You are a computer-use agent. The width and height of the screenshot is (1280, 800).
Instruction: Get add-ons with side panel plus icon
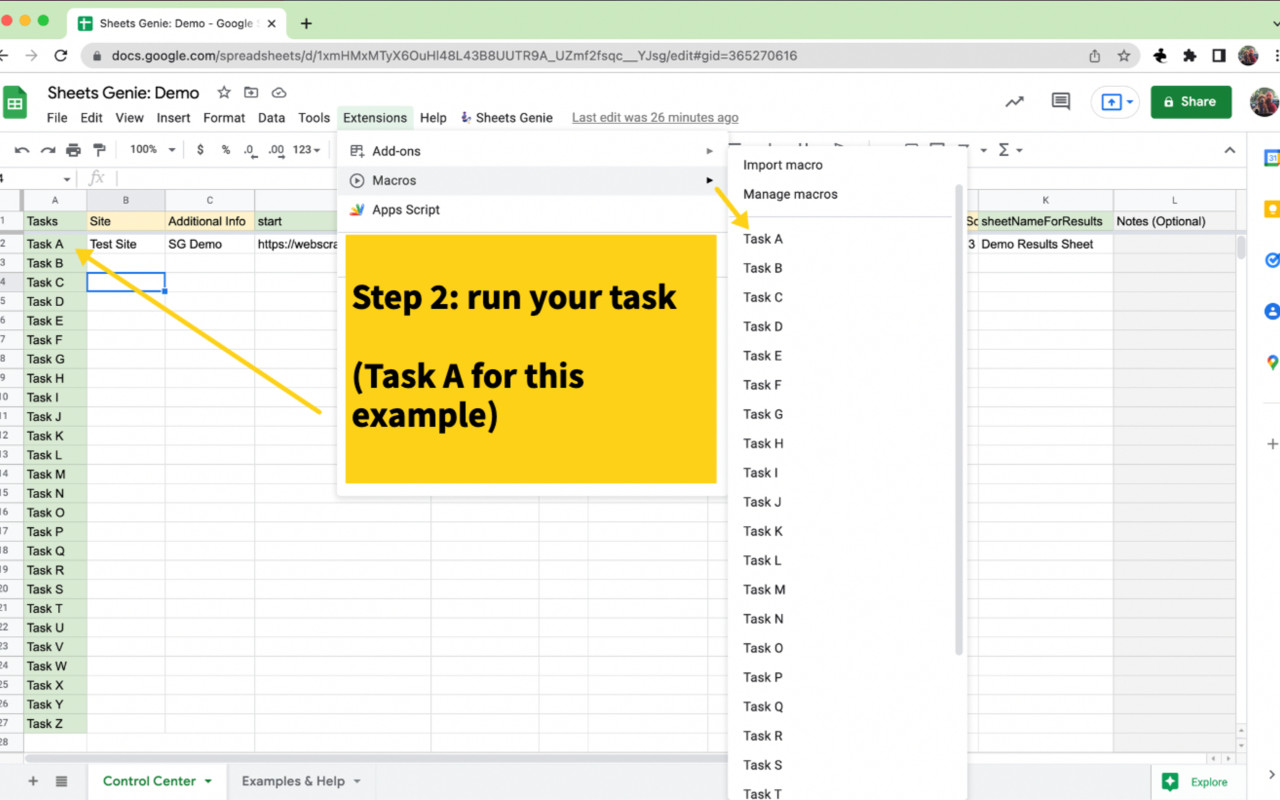[1272, 443]
